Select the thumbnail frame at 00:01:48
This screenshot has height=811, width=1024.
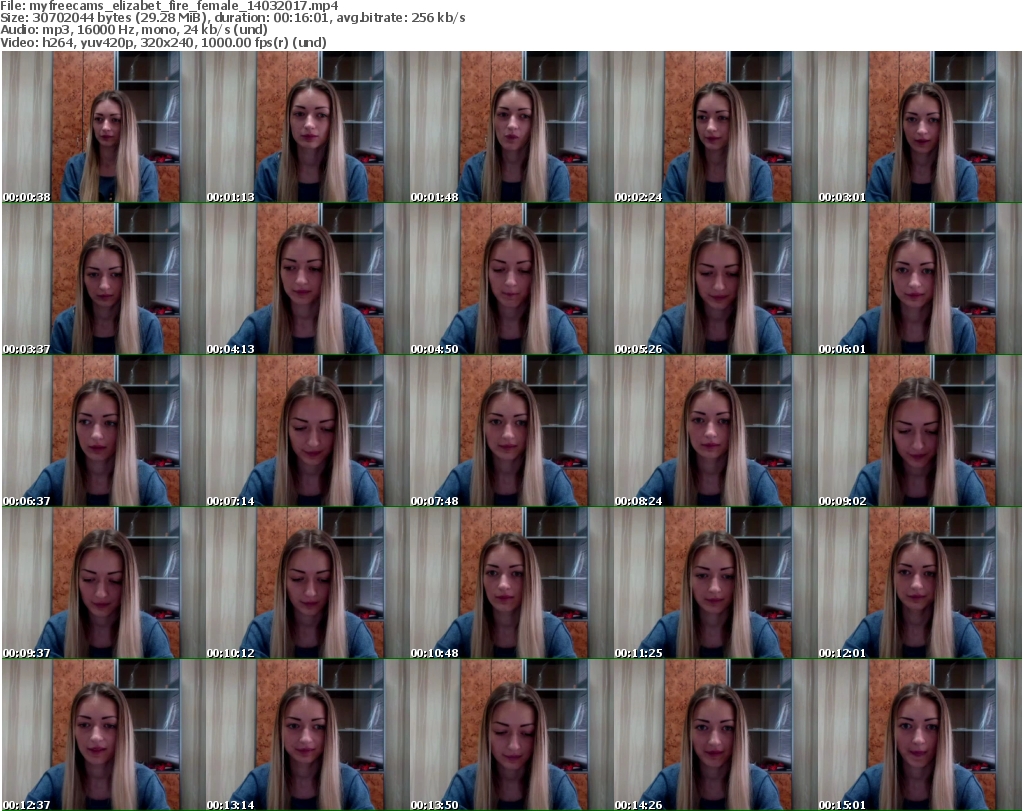pos(511,127)
